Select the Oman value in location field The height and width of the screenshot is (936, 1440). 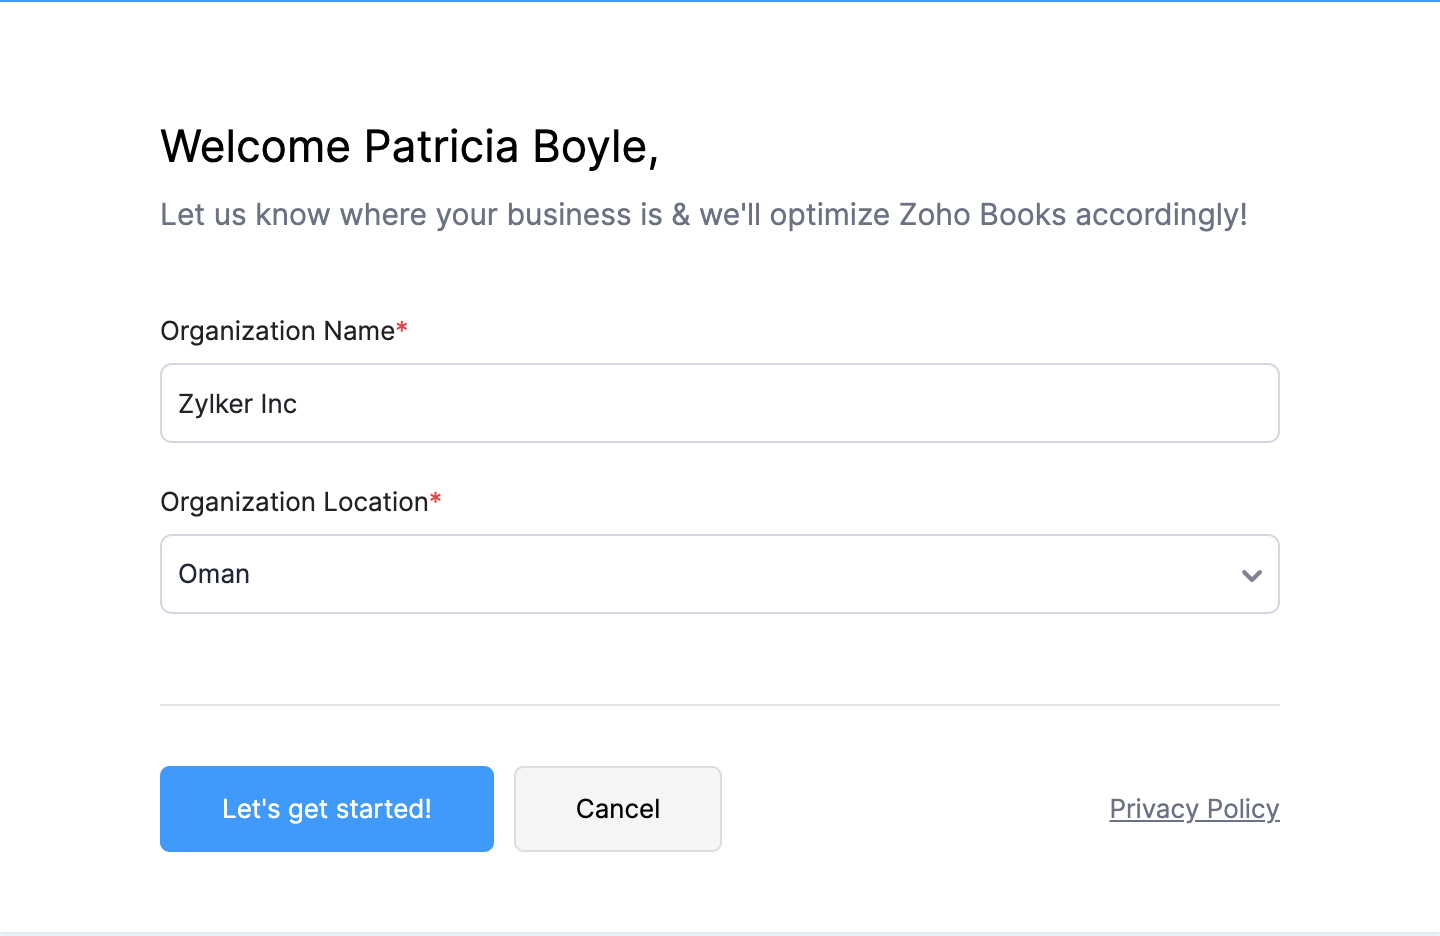click(214, 574)
